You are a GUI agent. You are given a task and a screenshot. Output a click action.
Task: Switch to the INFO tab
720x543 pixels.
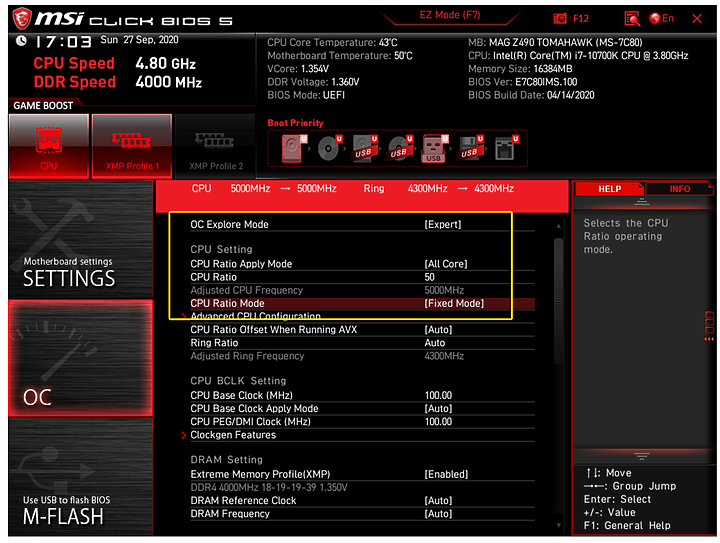679,189
